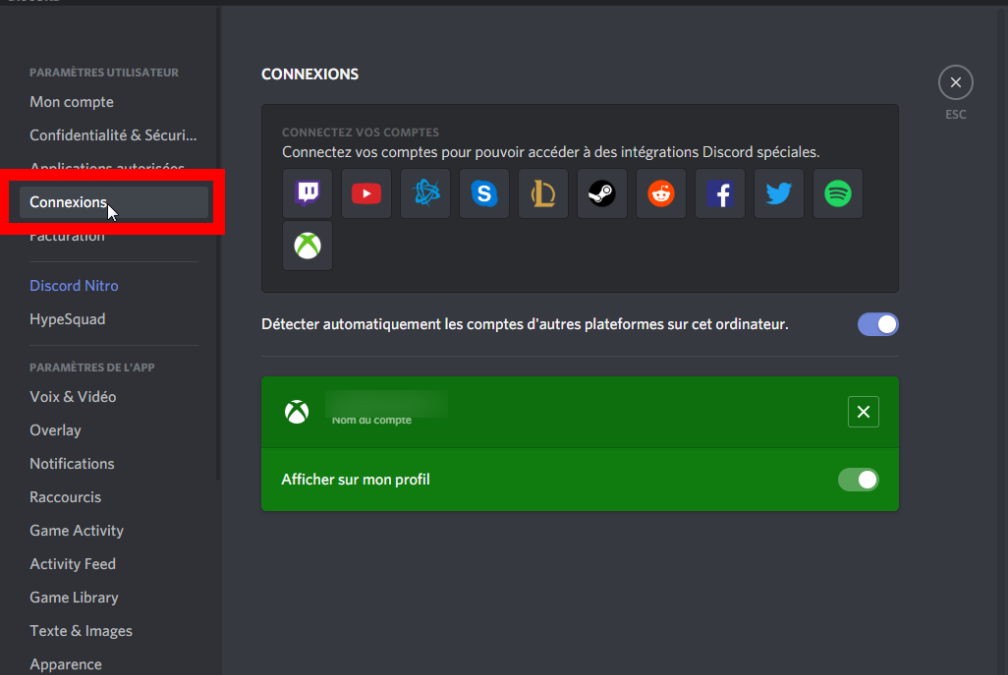Image resolution: width=1008 pixels, height=675 pixels.
Task: Link your Skype account
Action: 484,194
